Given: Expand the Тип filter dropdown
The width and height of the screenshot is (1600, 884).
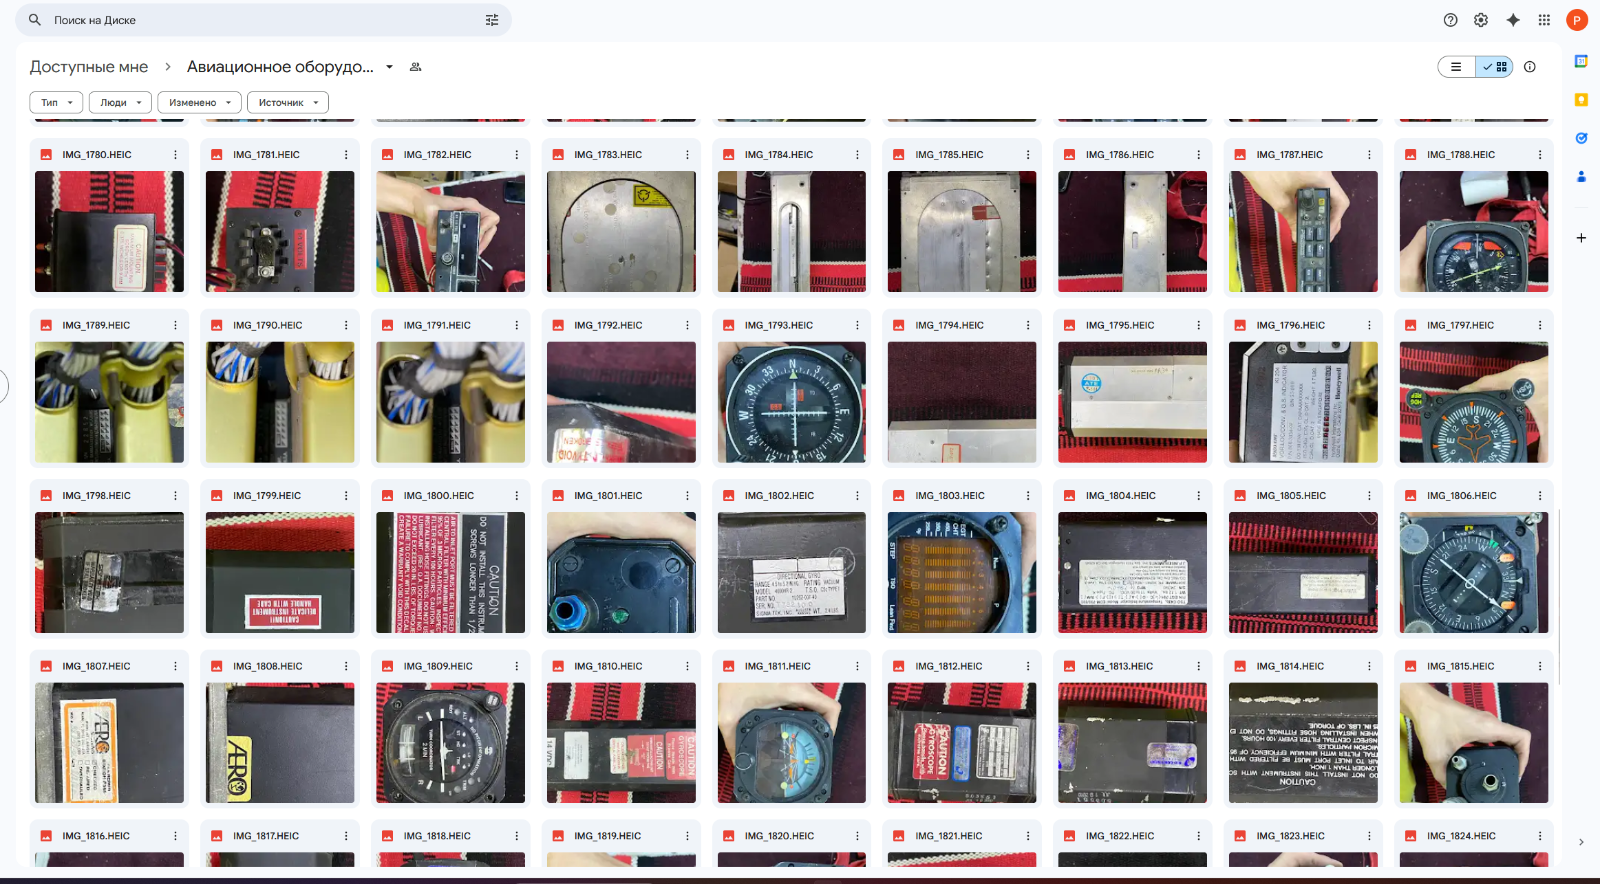Looking at the screenshot, I should click(57, 103).
